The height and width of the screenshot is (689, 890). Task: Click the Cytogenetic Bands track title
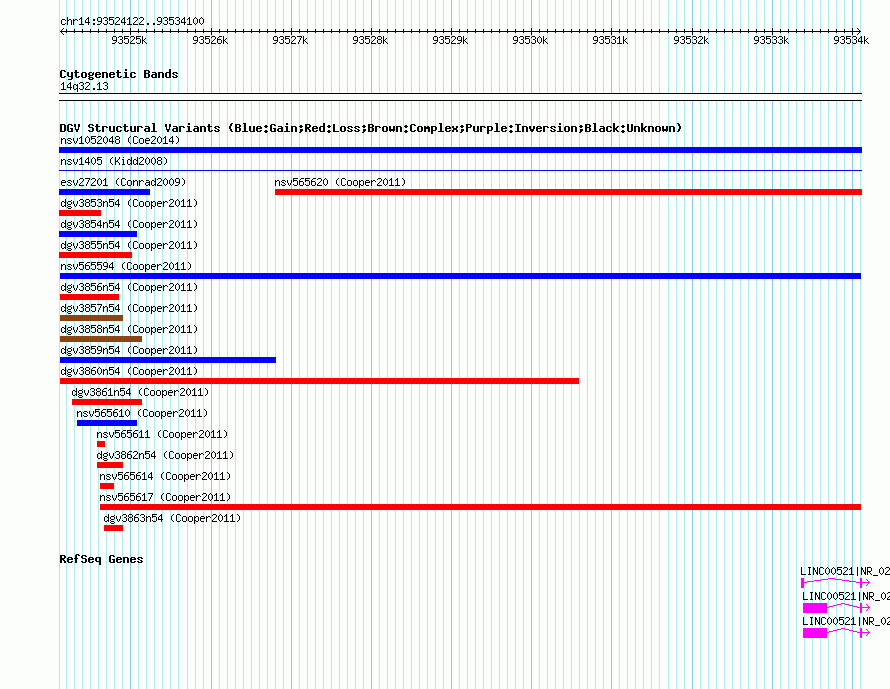point(119,74)
